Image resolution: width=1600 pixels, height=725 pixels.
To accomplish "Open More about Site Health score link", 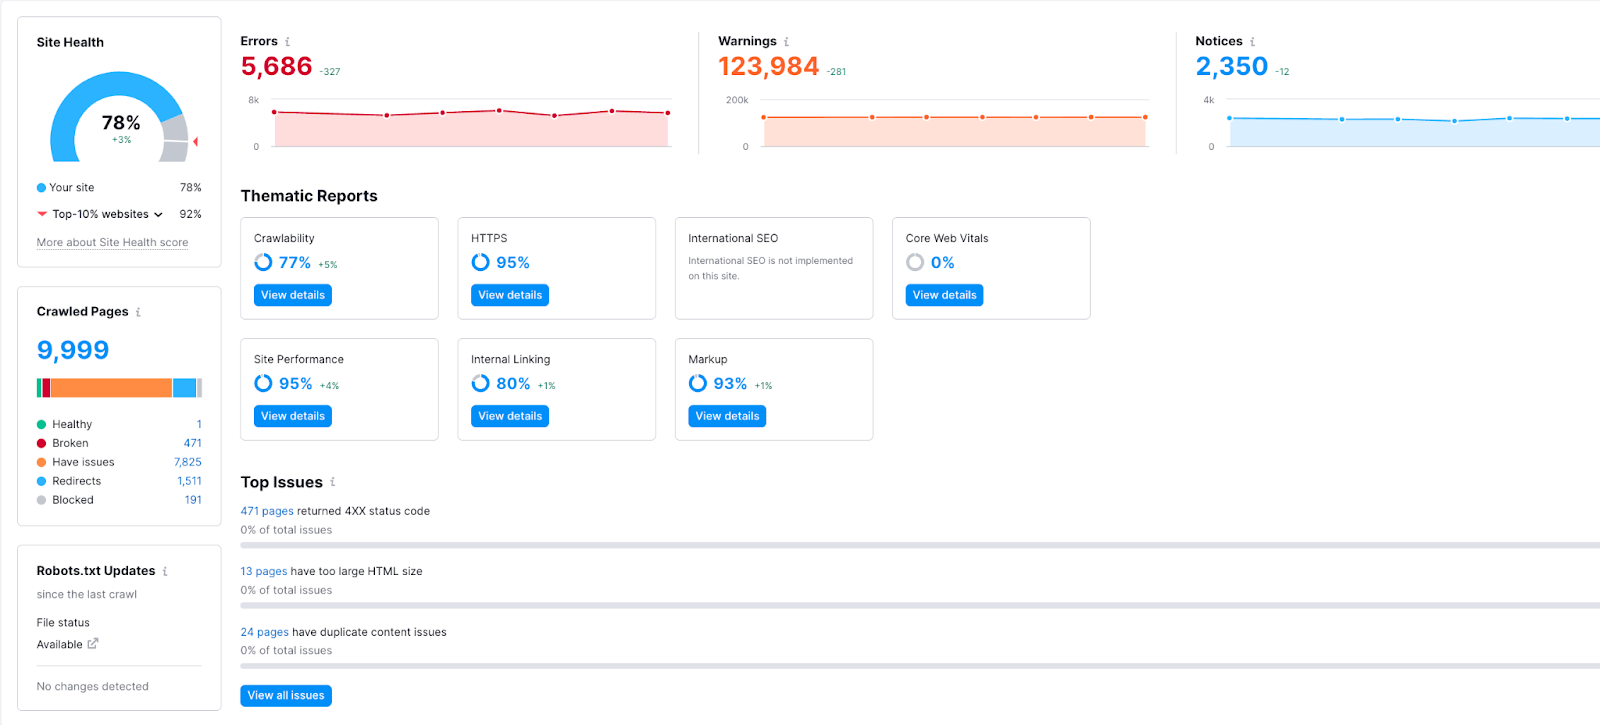I will (112, 242).
